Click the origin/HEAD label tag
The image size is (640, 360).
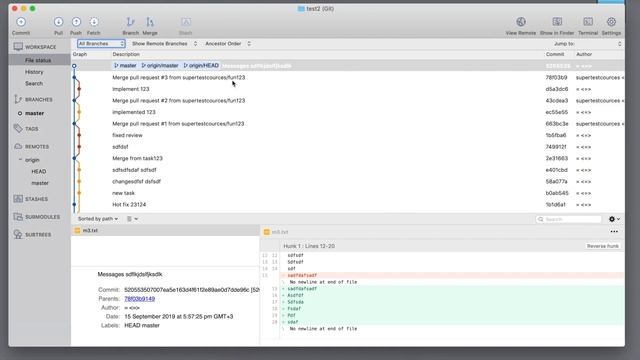click(x=201, y=65)
